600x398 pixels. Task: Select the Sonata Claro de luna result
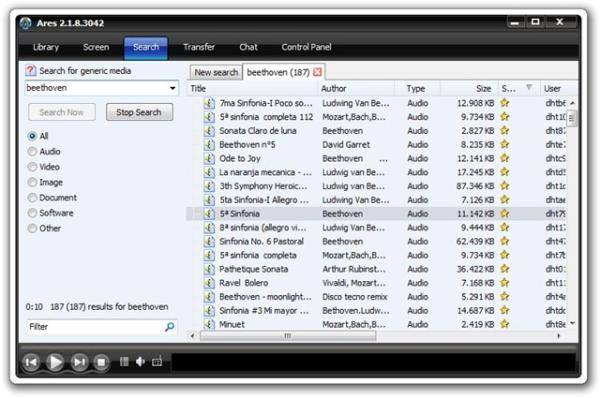[x=377, y=131]
